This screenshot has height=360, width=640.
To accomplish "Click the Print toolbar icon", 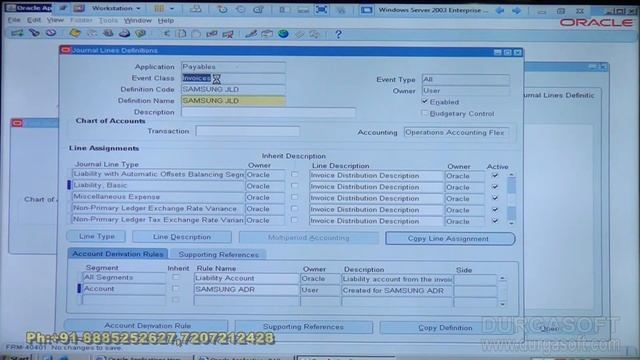I will point(124,33).
